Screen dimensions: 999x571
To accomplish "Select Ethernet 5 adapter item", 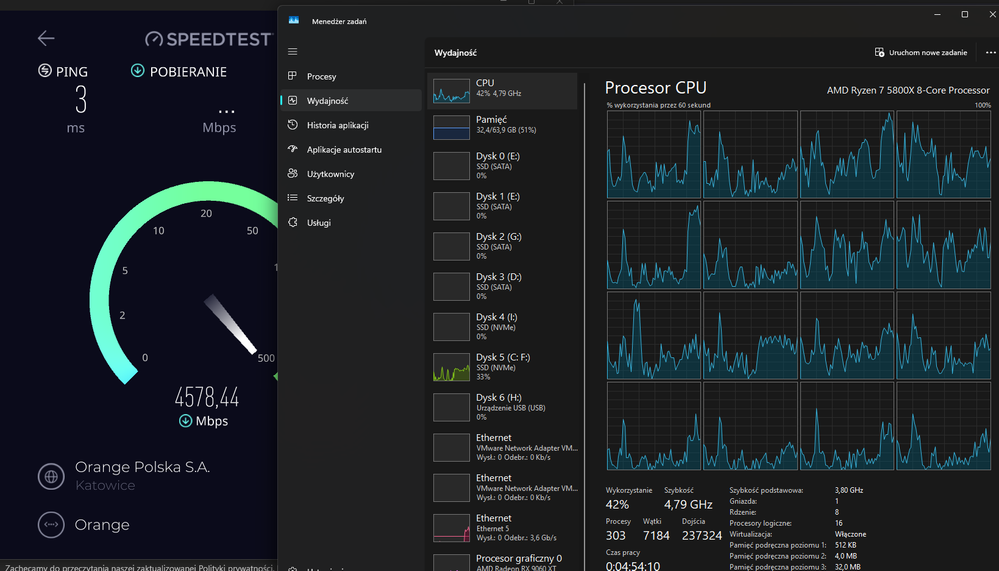I will [x=503, y=528].
